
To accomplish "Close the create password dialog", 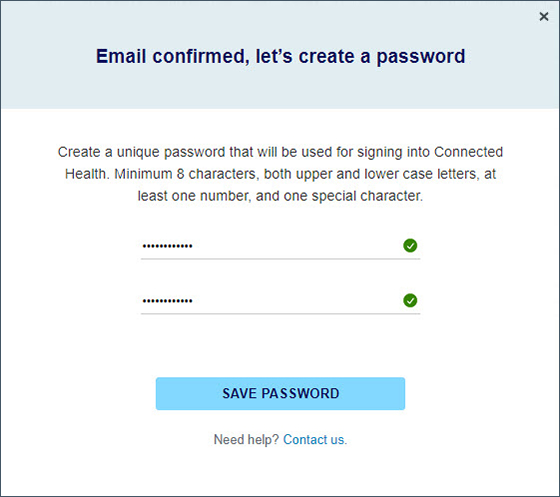I will pyautogui.click(x=544, y=16).
